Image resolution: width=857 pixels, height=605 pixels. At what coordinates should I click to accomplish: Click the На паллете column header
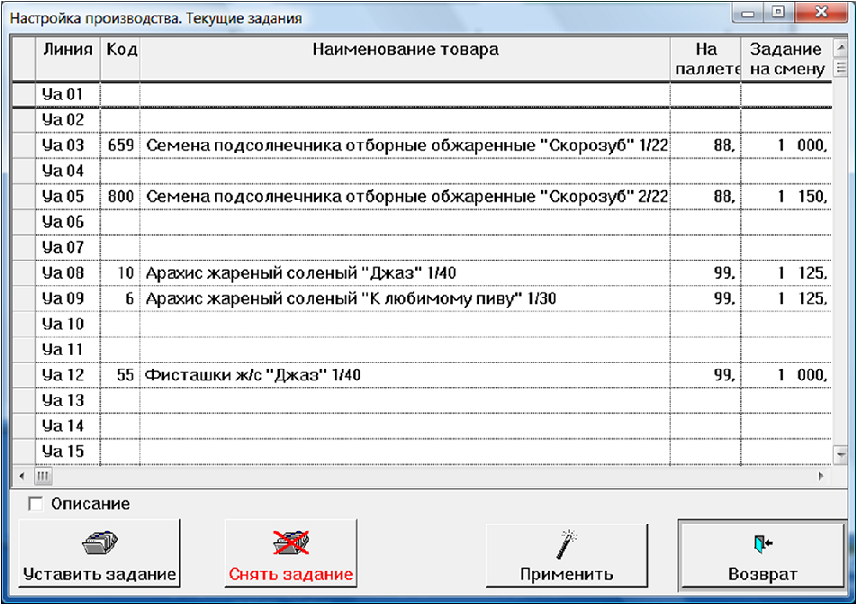click(x=706, y=59)
